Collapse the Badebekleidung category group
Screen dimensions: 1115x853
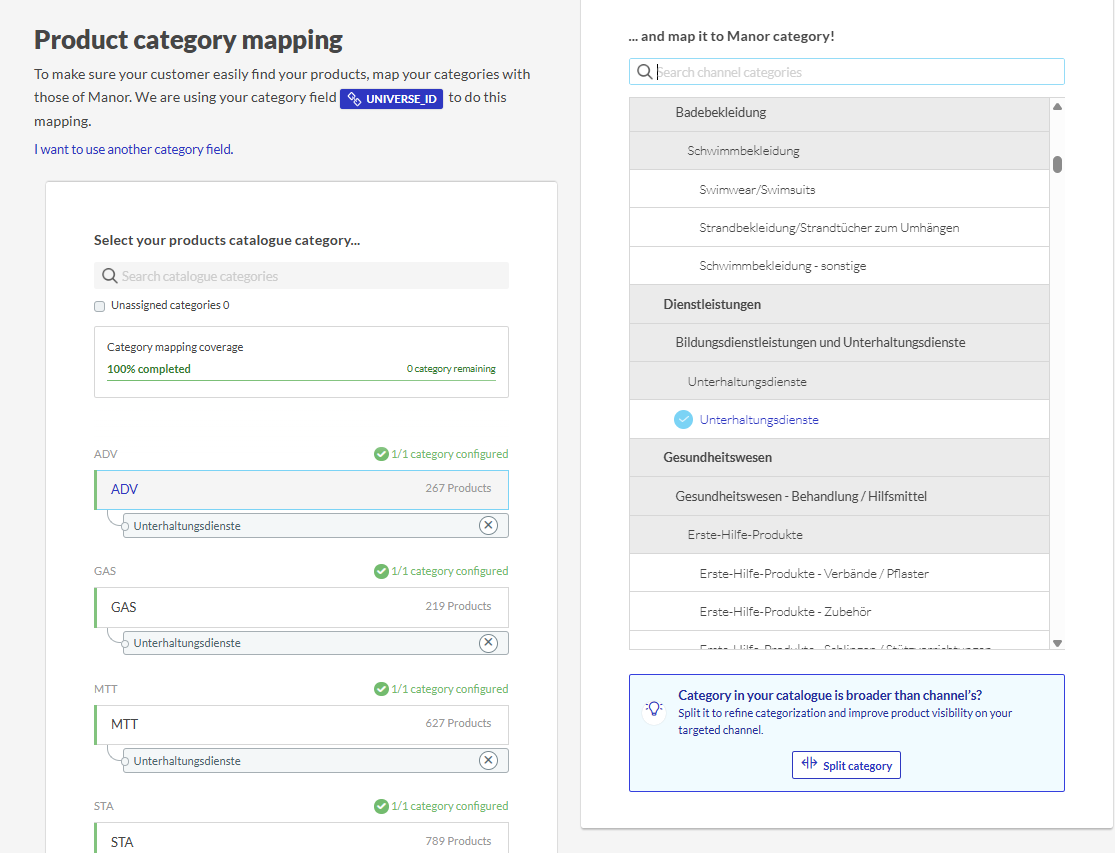(x=721, y=113)
